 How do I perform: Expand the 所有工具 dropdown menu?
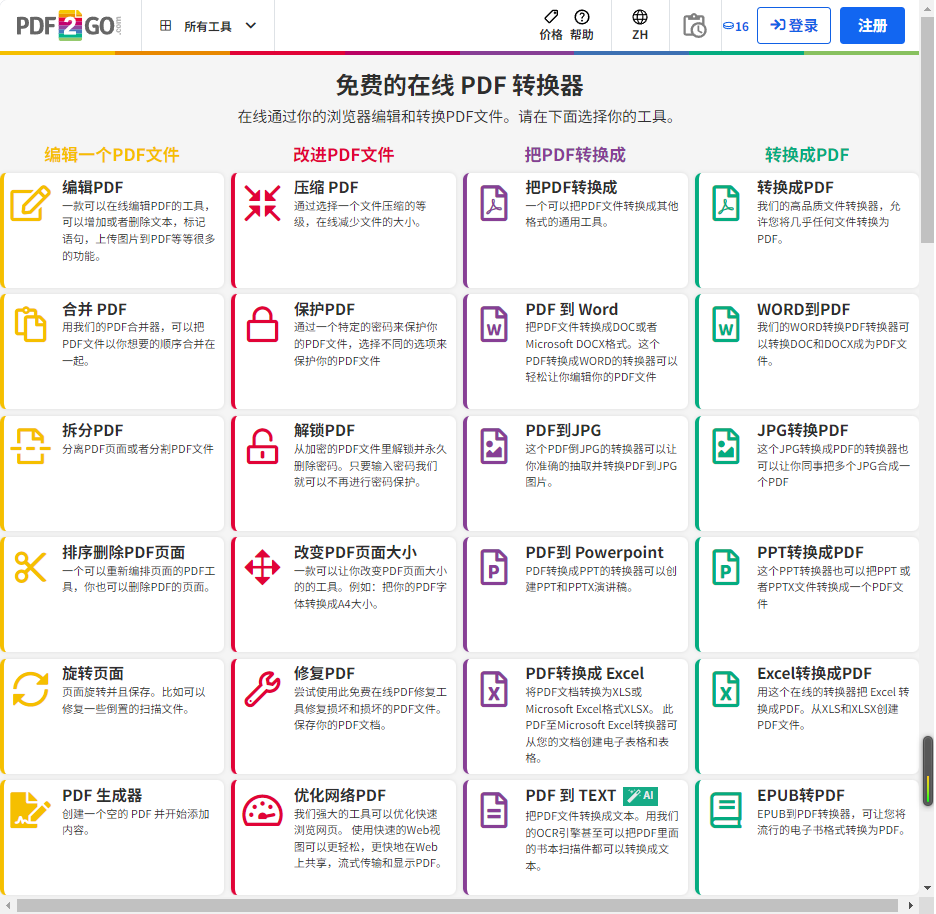pos(208,26)
